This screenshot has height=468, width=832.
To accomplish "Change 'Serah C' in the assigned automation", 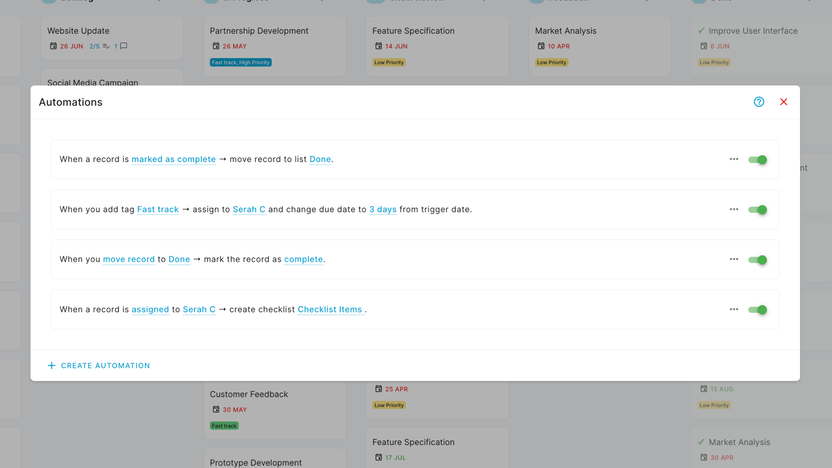I will tap(199, 309).
